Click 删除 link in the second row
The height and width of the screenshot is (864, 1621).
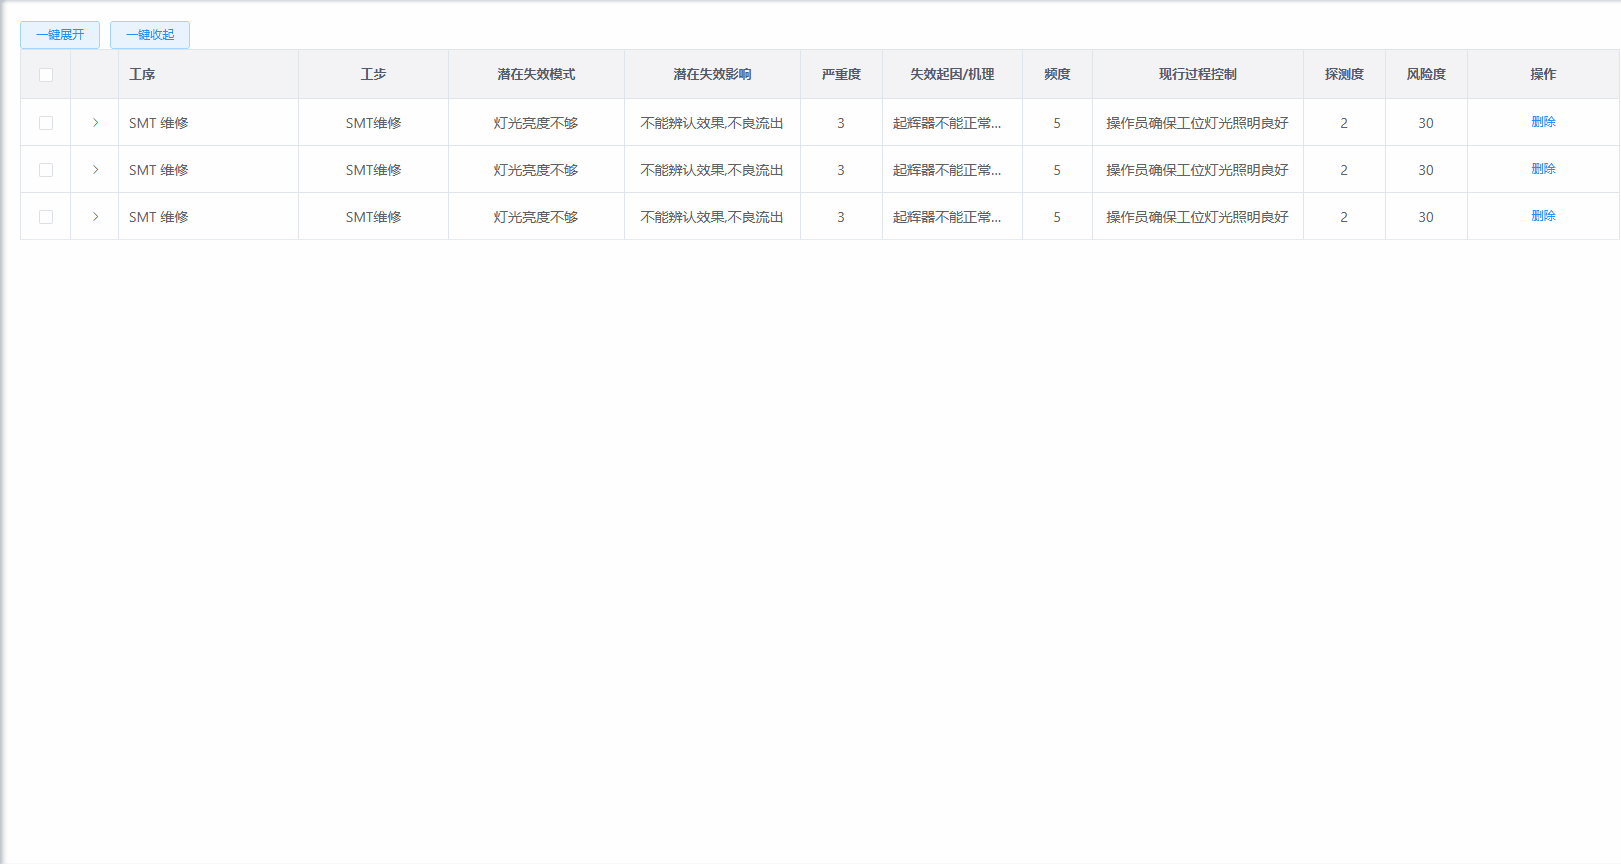coord(1543,169)
